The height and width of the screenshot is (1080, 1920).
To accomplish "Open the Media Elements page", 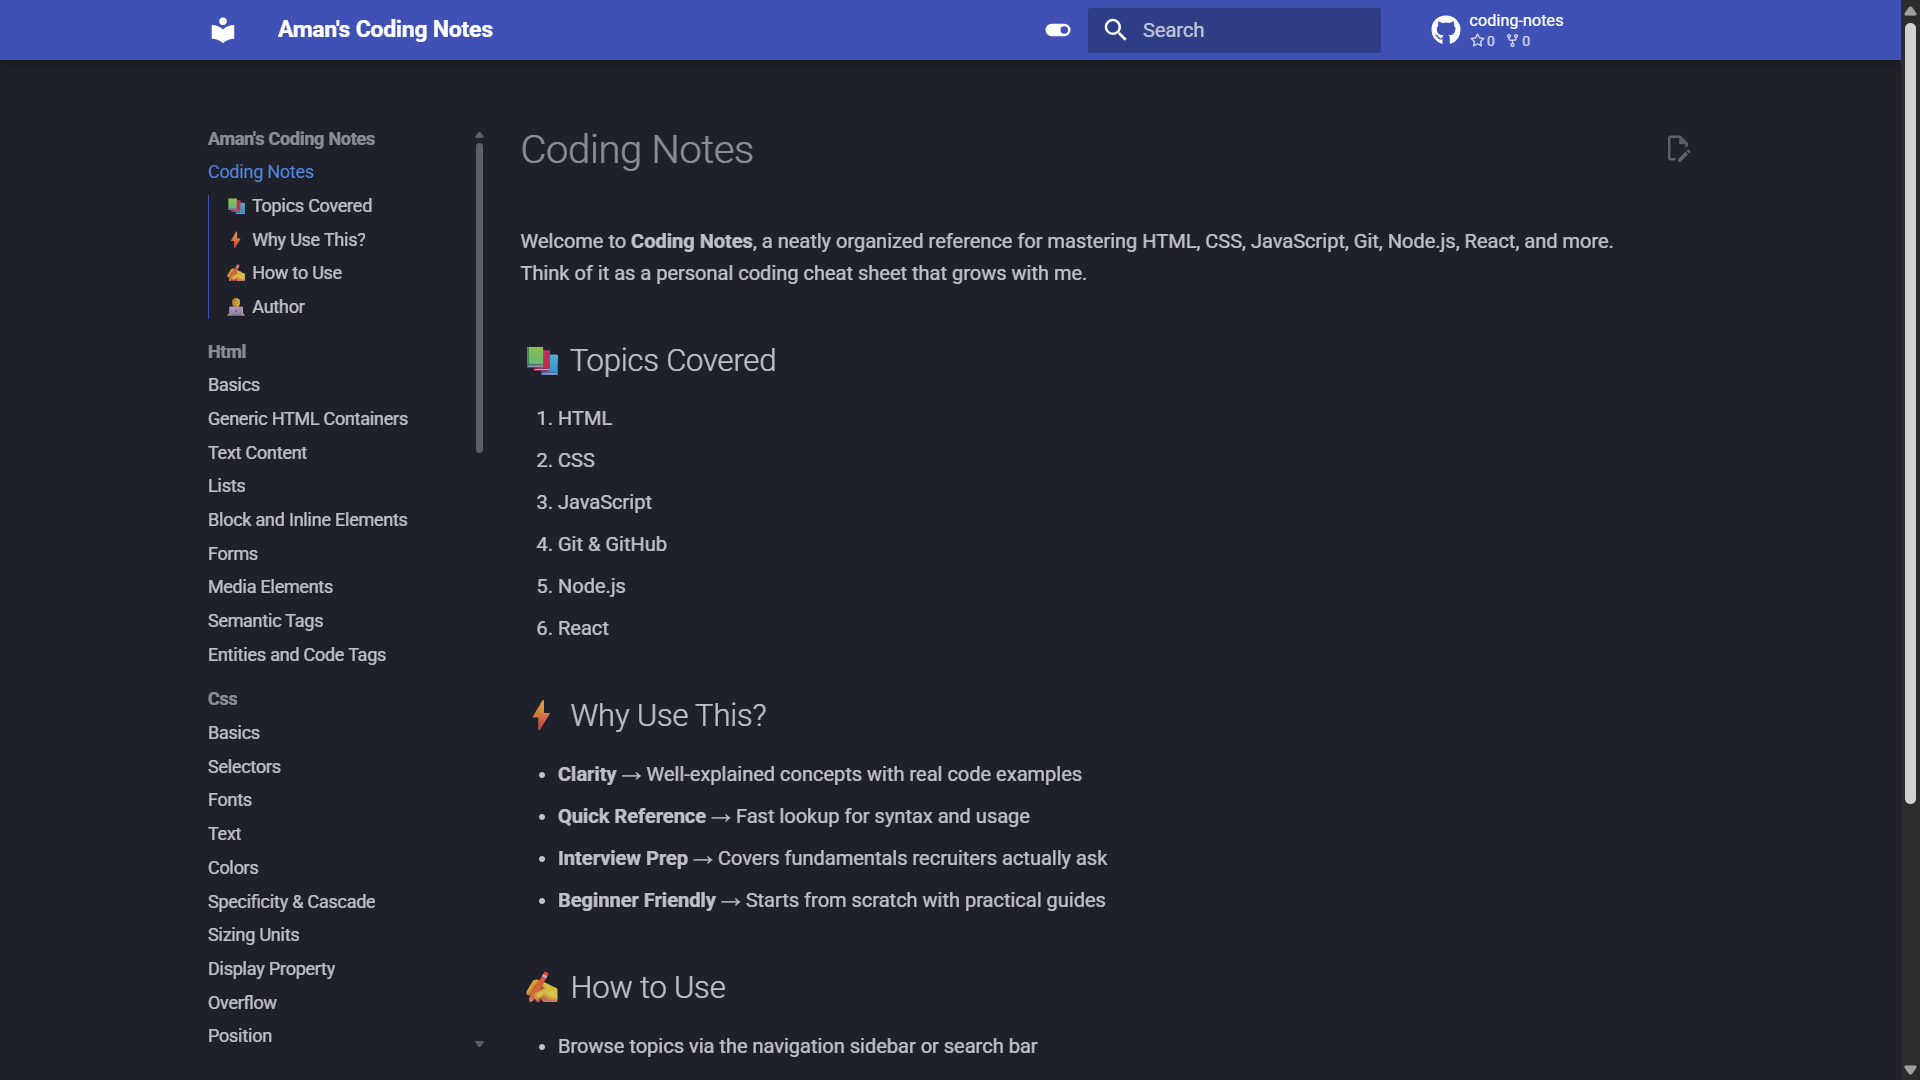I will 270,587.
